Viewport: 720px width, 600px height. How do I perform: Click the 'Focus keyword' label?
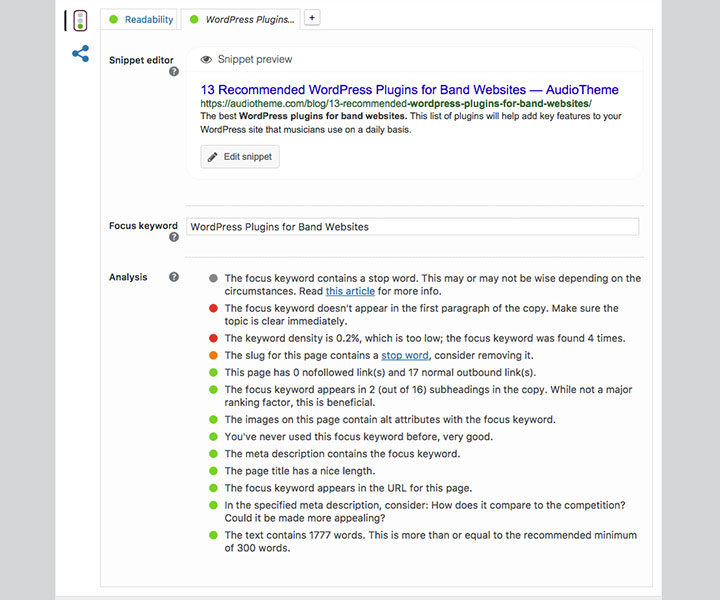pyautogui.click(x=143, y=226)
